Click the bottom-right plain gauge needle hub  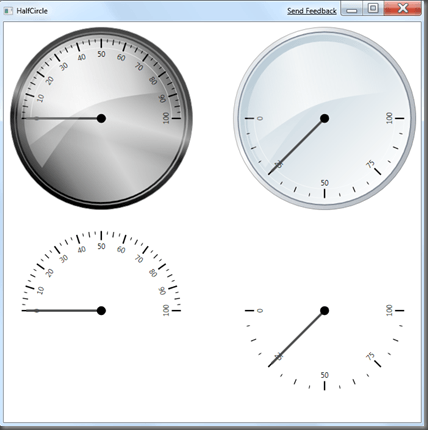point(324,311)
